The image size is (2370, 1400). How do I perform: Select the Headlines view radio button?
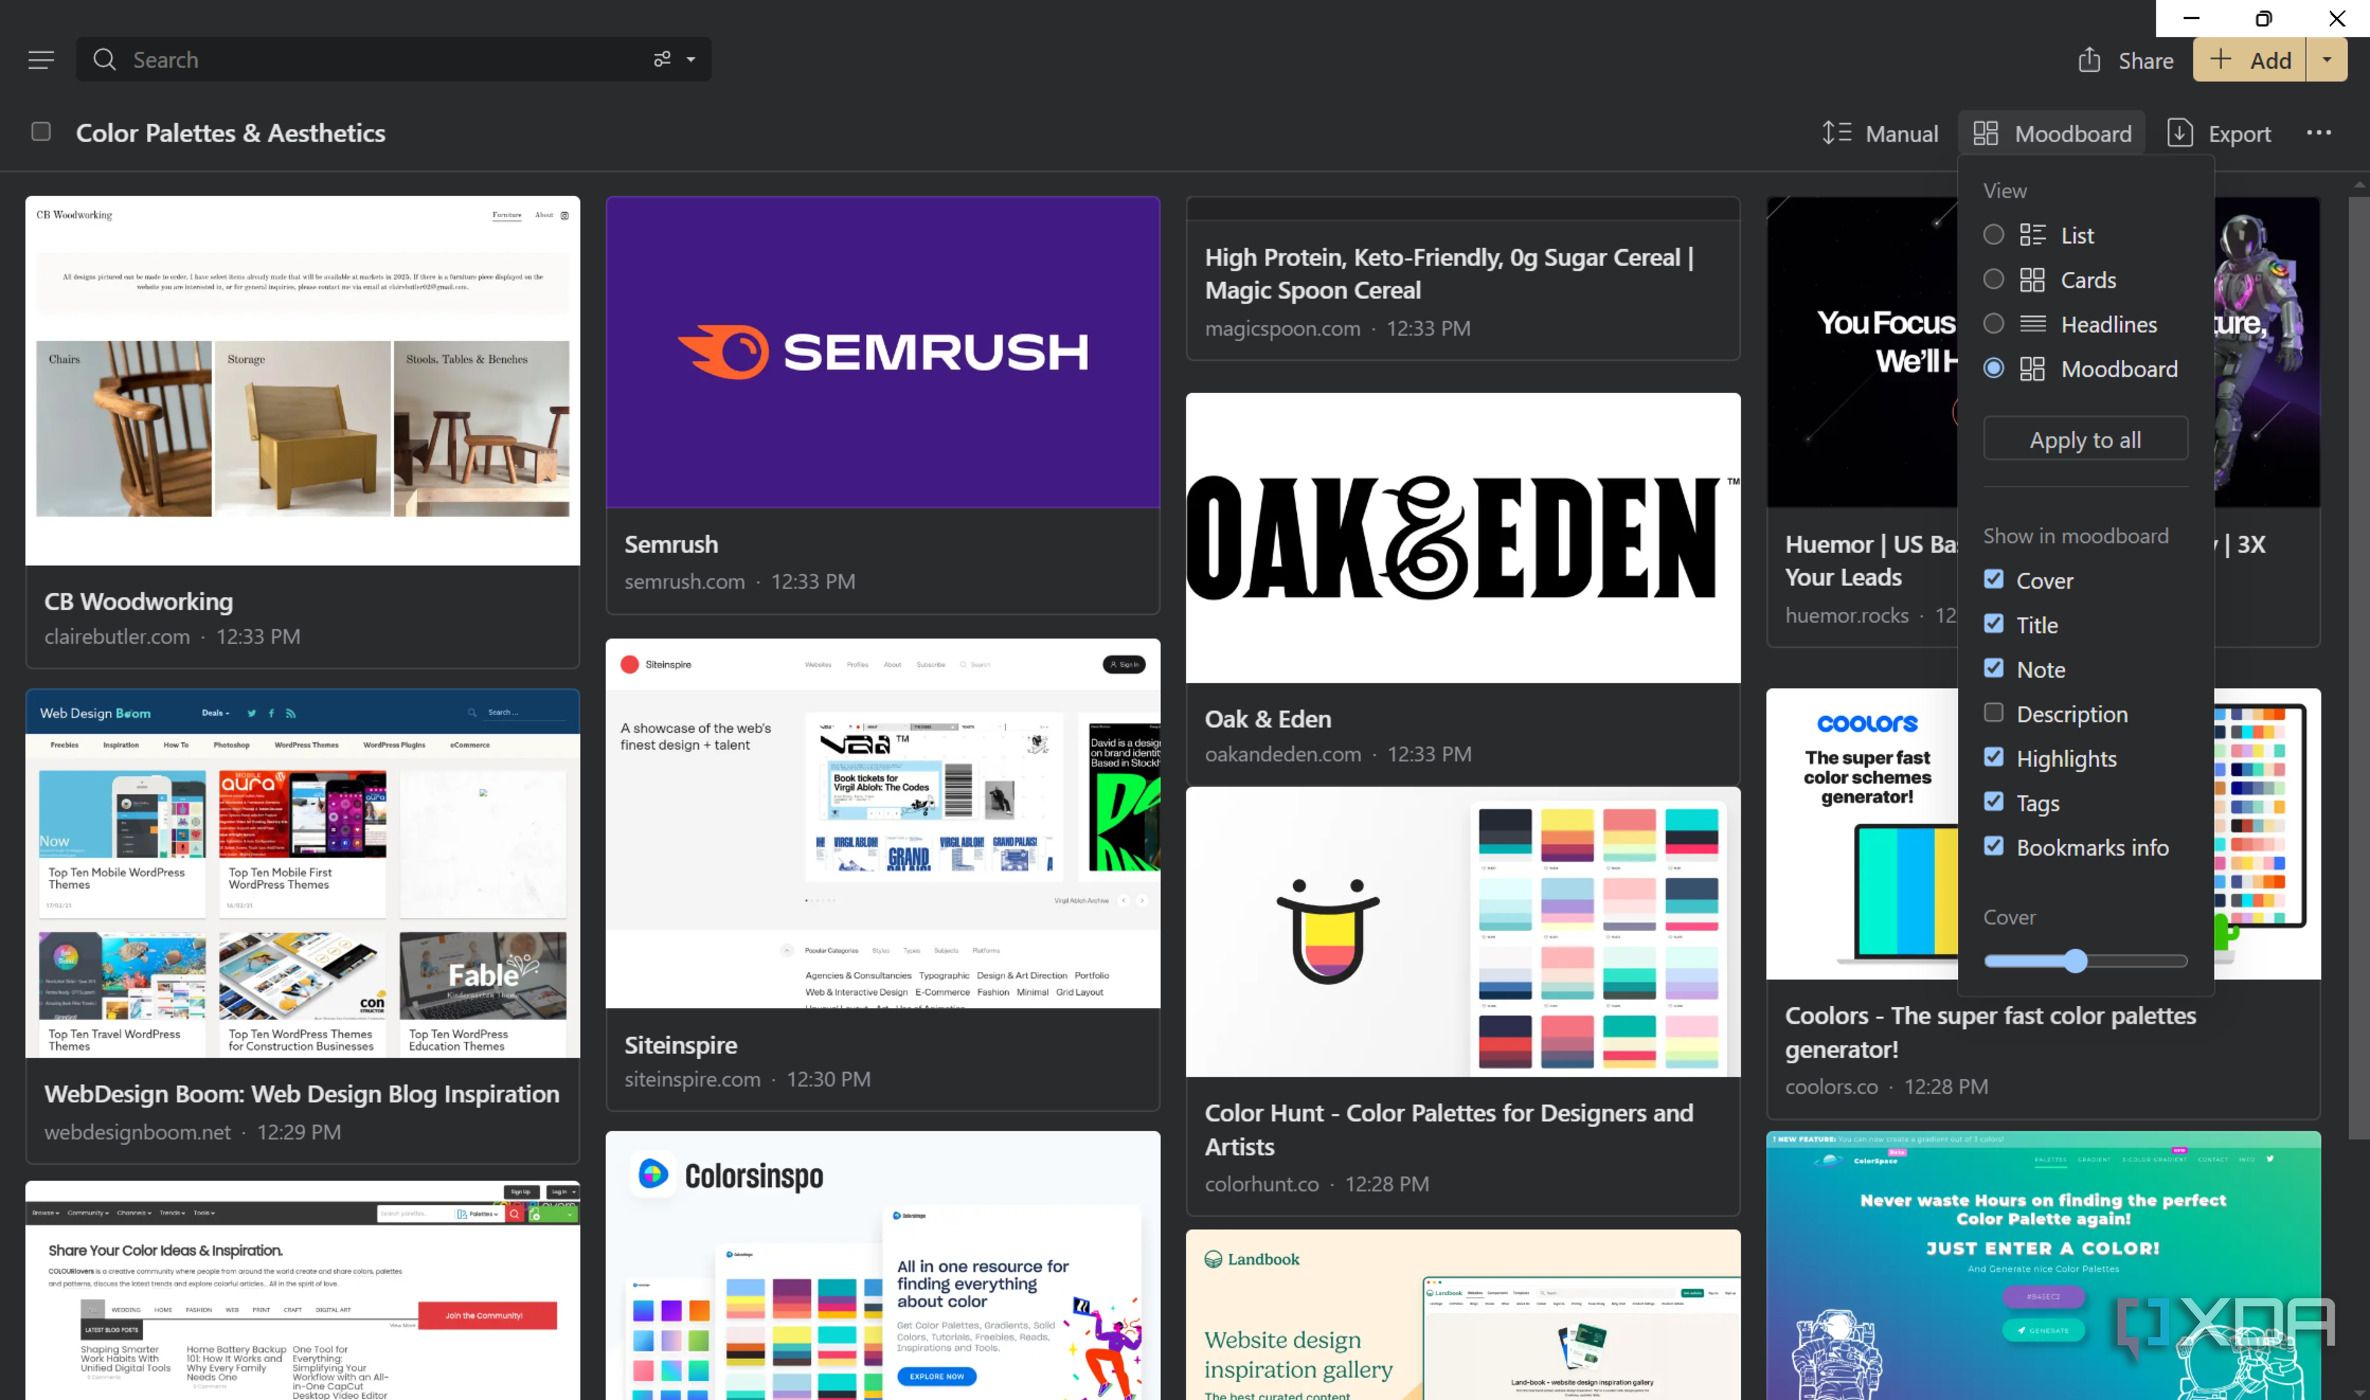[1994, 324]
